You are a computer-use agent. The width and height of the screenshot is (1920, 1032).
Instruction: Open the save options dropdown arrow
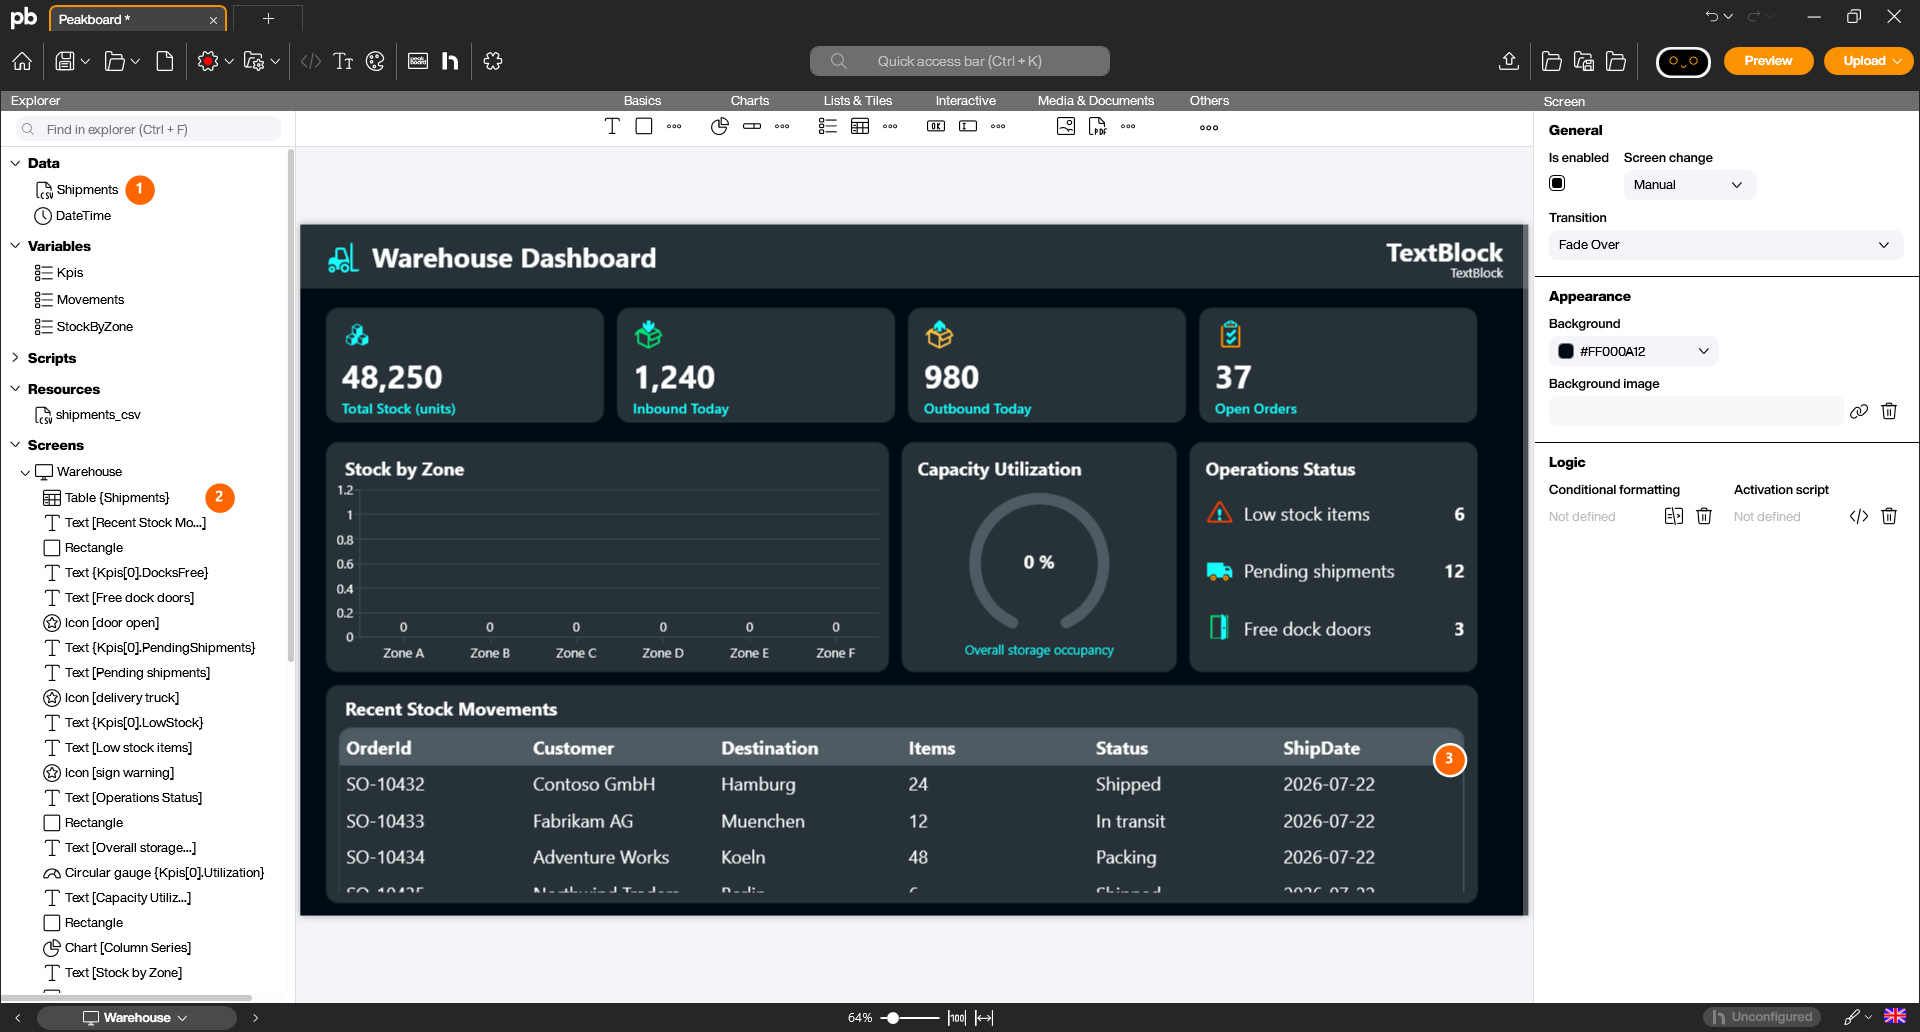click(x=86, y=61)
